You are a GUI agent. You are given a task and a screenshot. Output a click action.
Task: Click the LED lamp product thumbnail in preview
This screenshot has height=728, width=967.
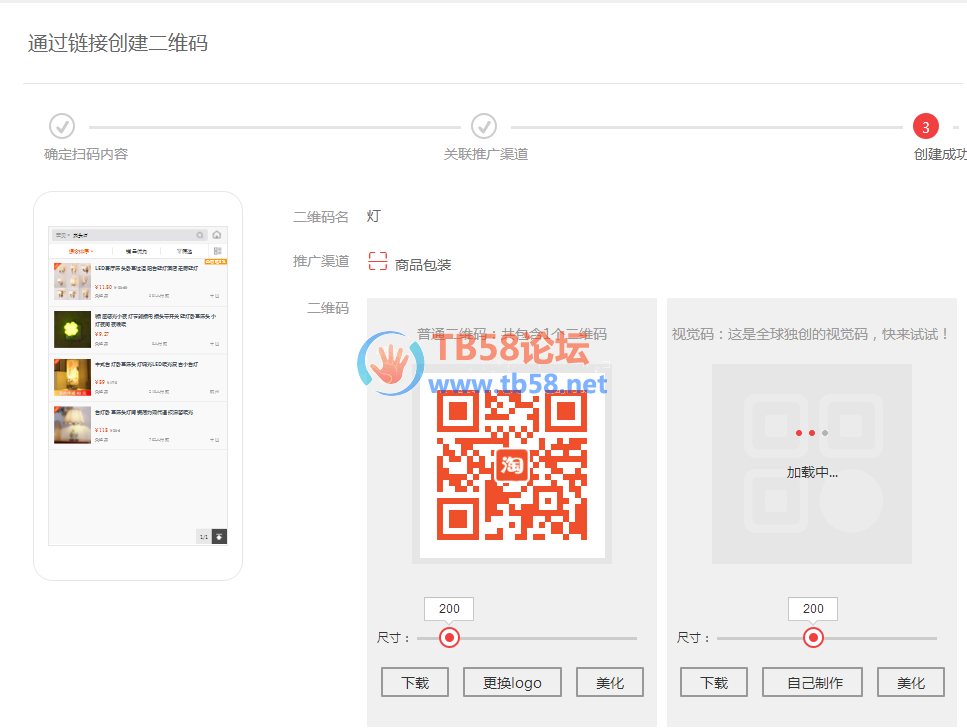click(x=72, y=282)
